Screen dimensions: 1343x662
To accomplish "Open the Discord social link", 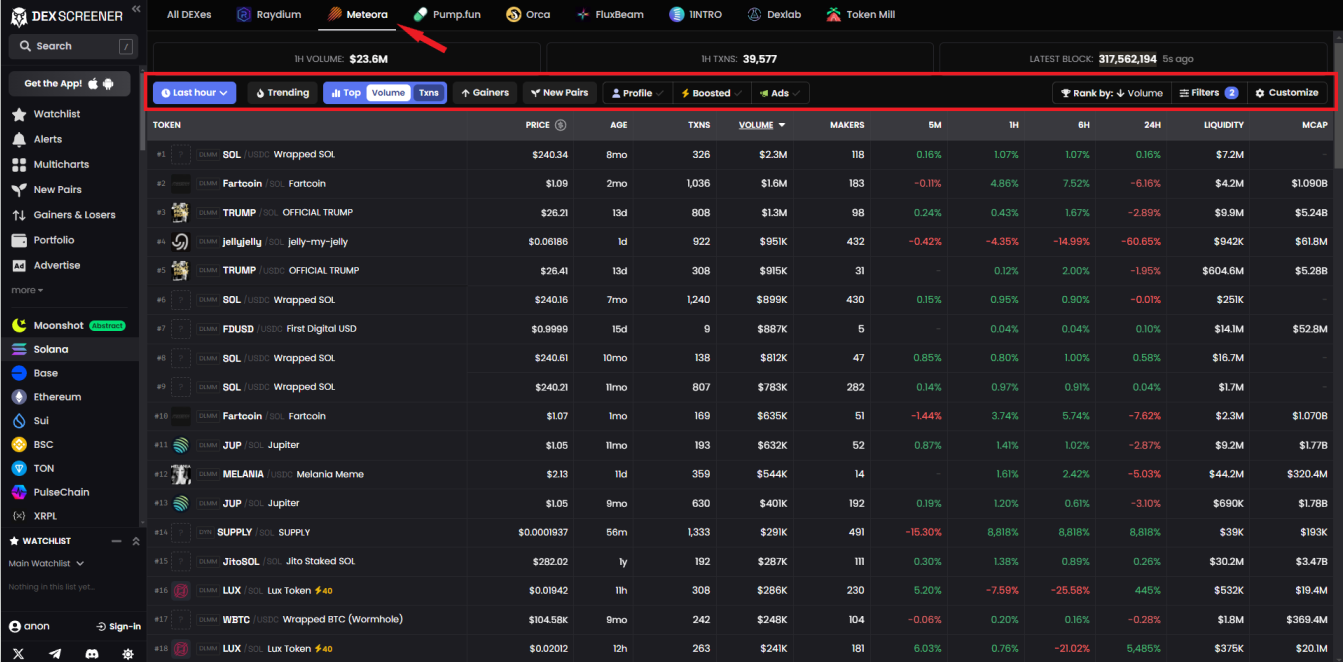I will click(x=92, y=653).
